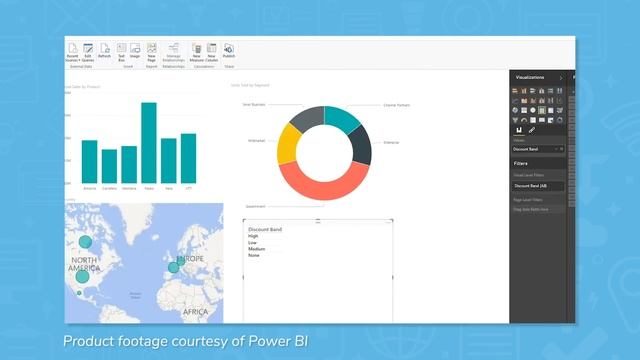Image resolution: width=640 pixels, height=360 pixels.
Task: Select the line chart visualization icon
Action: coord(515,100)
